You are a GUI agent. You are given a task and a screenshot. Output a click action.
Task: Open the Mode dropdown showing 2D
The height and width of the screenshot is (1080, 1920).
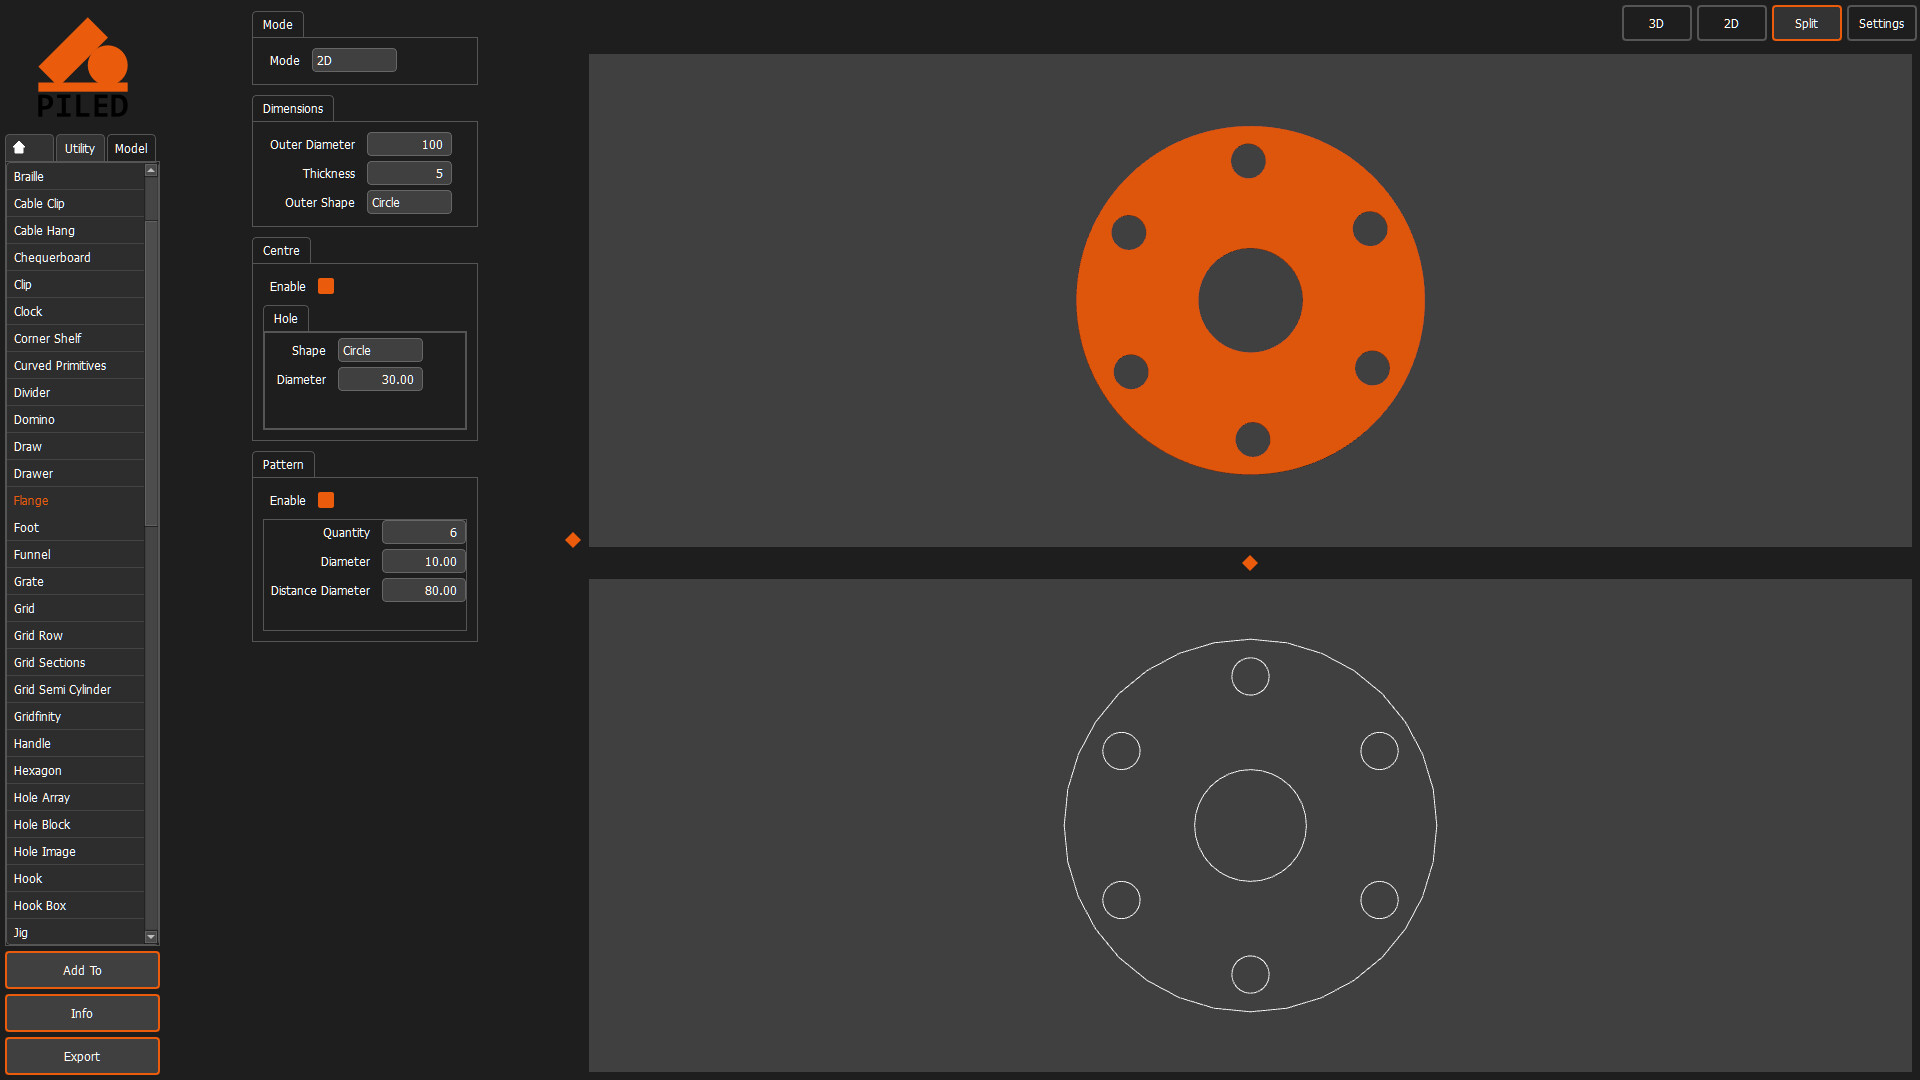point(354,60)
